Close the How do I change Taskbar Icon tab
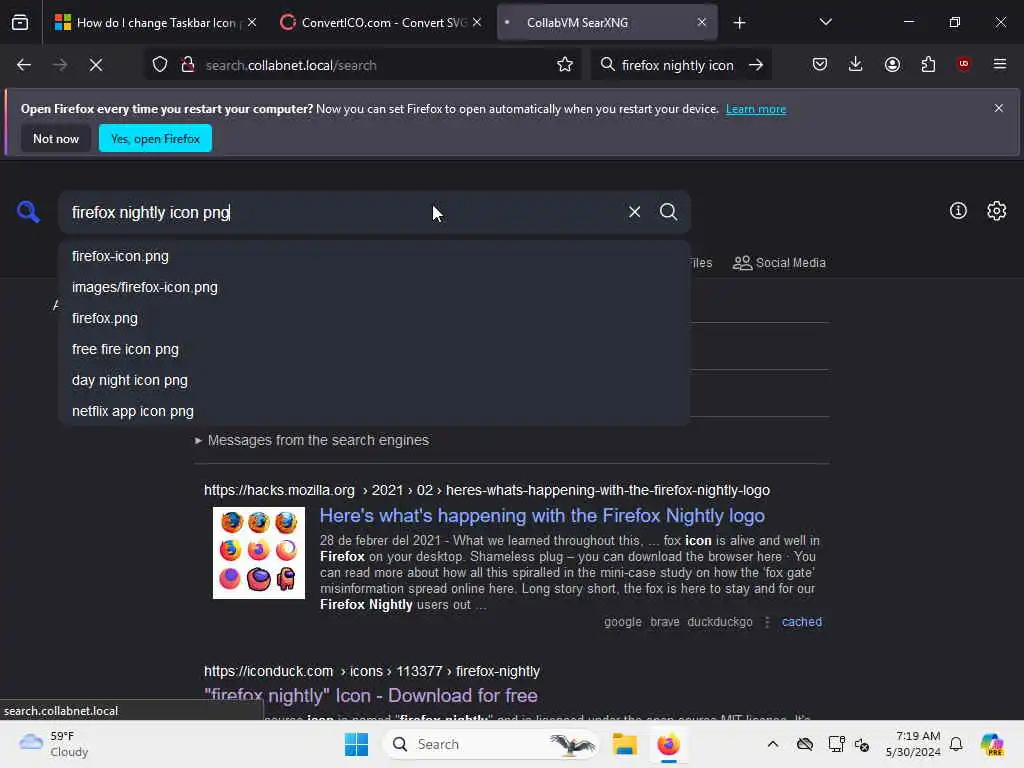This screenshot has height=768, width=1024. tap(252, 22)
